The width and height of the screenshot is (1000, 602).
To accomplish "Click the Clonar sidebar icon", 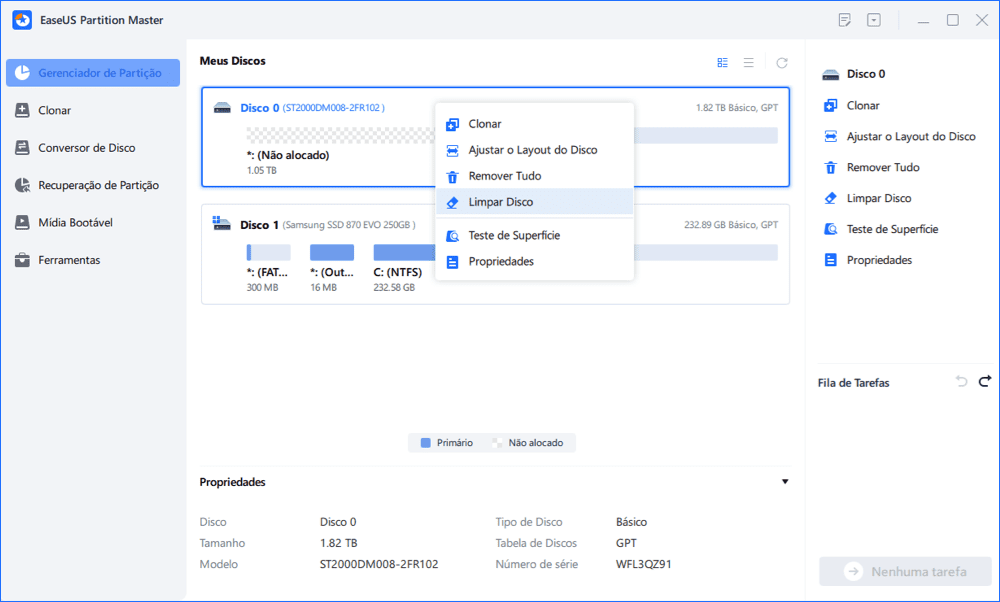I will (22, 110).
